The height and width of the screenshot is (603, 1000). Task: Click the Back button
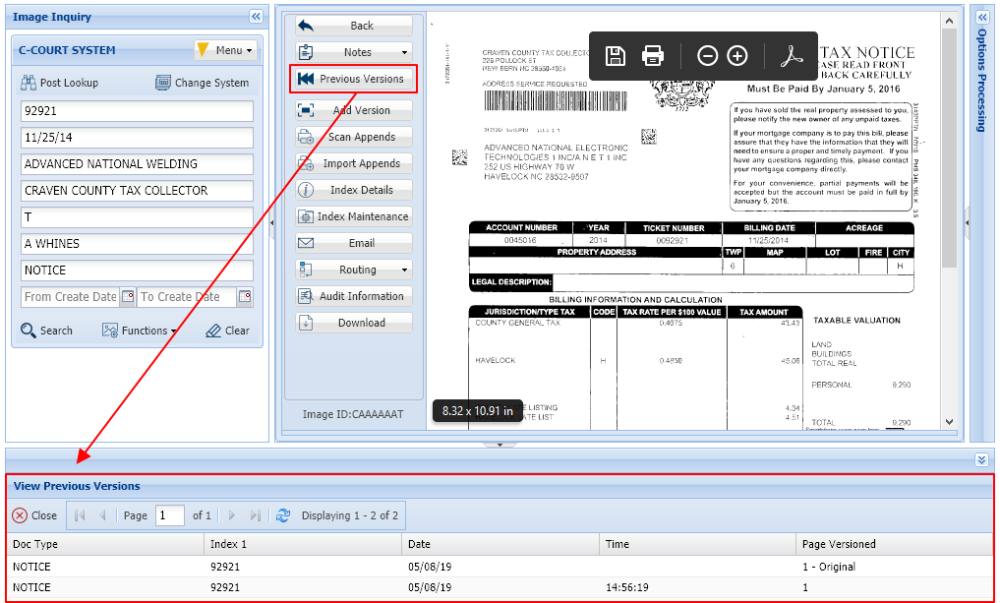[x=354, y=25]
